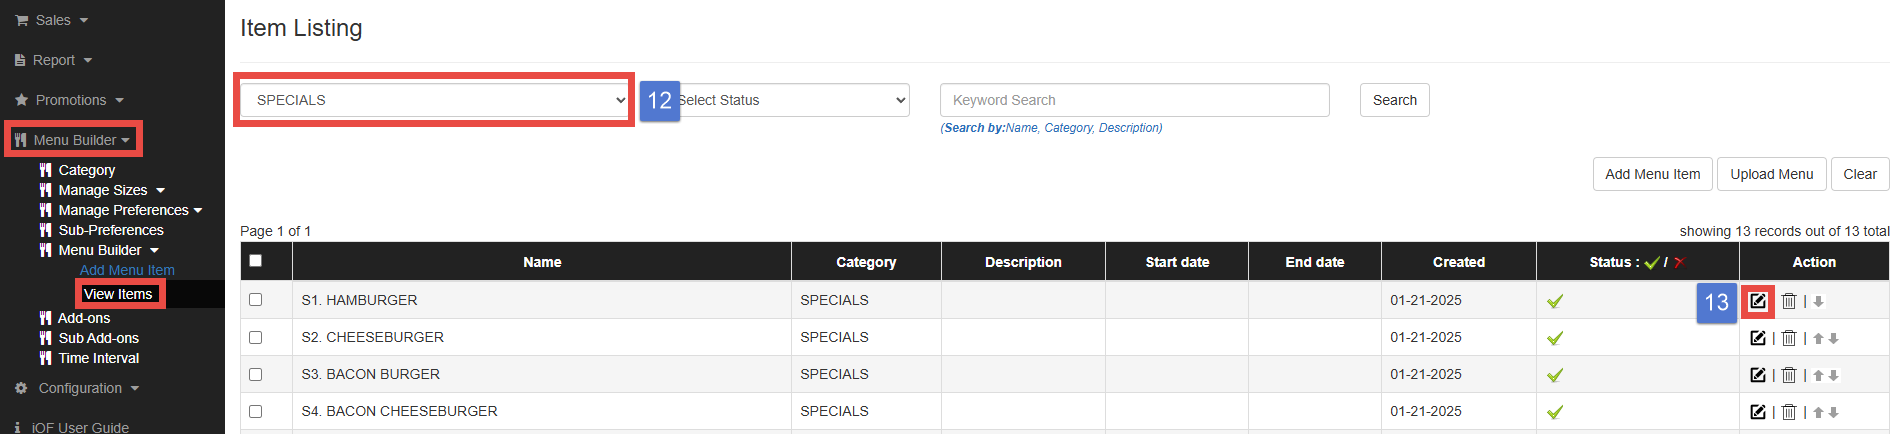Delete the S2. CHEESEBURGER item
Screen dimensions: 1895x434
[x=1789, y=338]
